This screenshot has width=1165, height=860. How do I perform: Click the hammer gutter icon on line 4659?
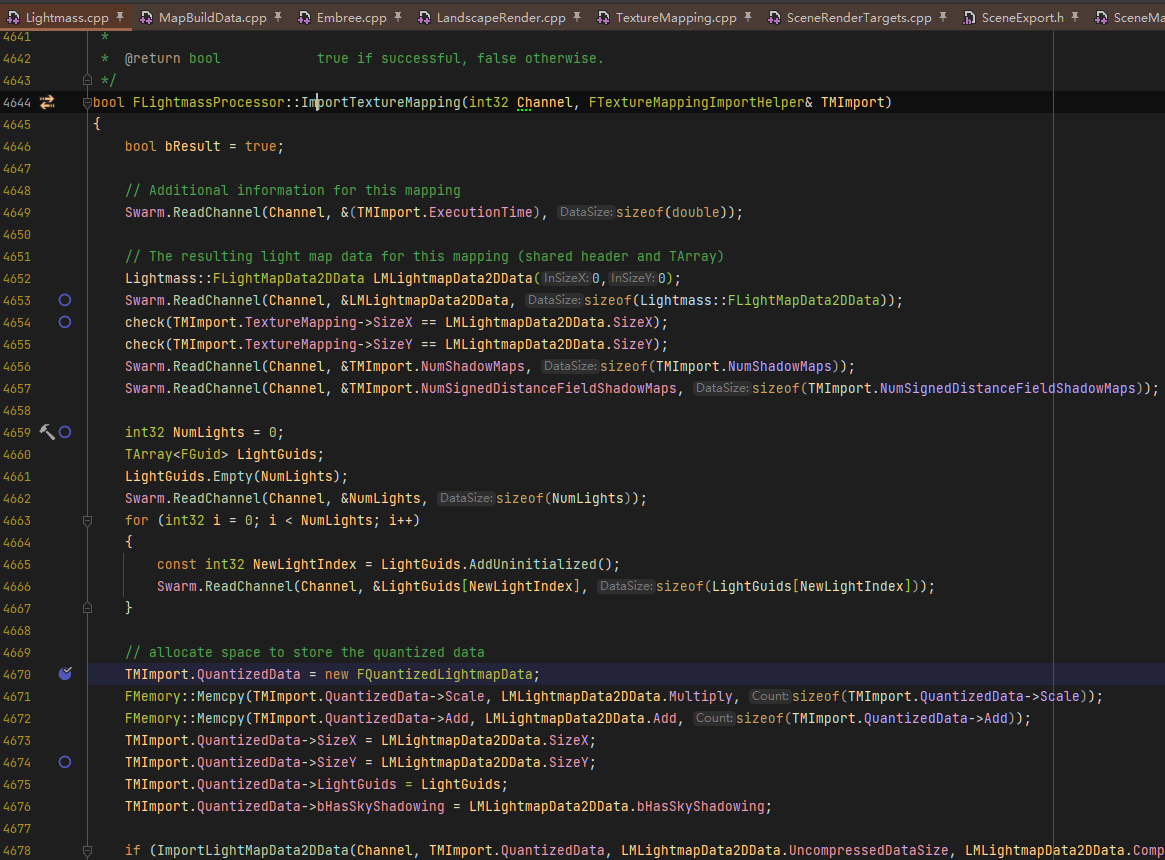click(47, 432)
